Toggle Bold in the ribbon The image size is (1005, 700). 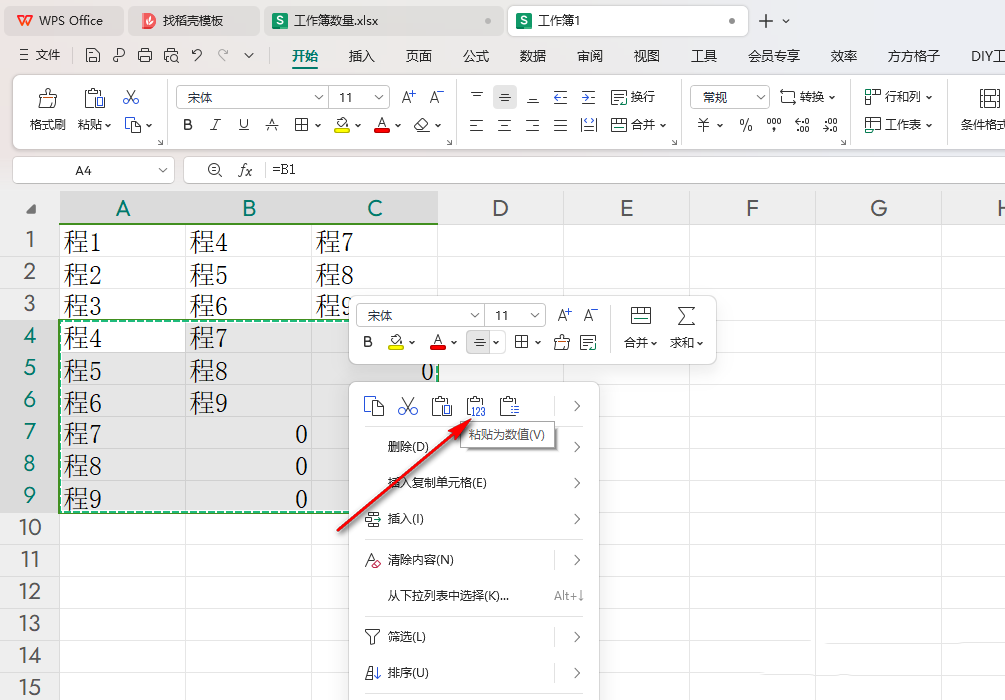(x=187, y=125)
